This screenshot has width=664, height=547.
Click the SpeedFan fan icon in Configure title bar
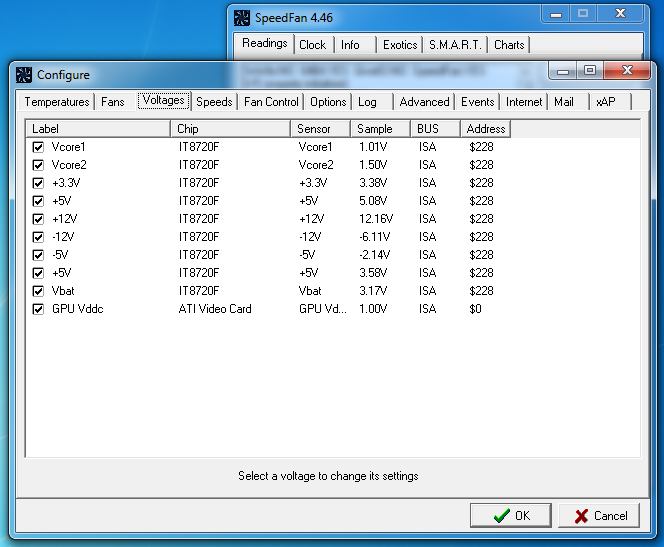25,74
